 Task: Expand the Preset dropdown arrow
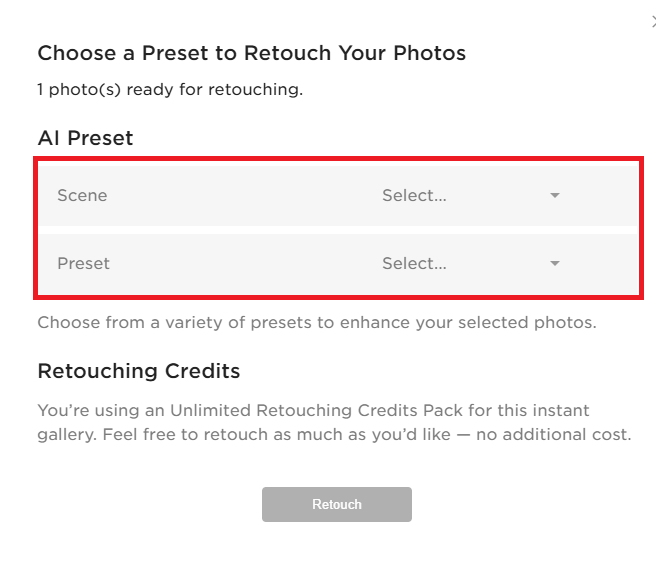pos(555,263)
